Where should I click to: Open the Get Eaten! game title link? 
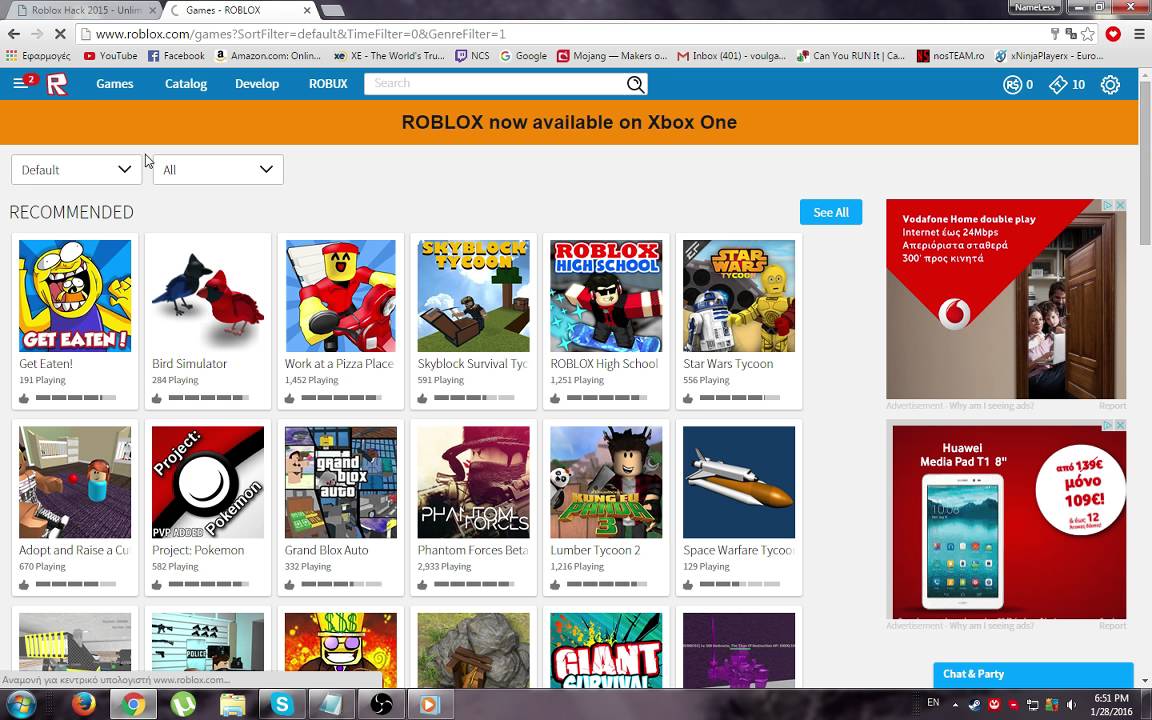[46, 364]
